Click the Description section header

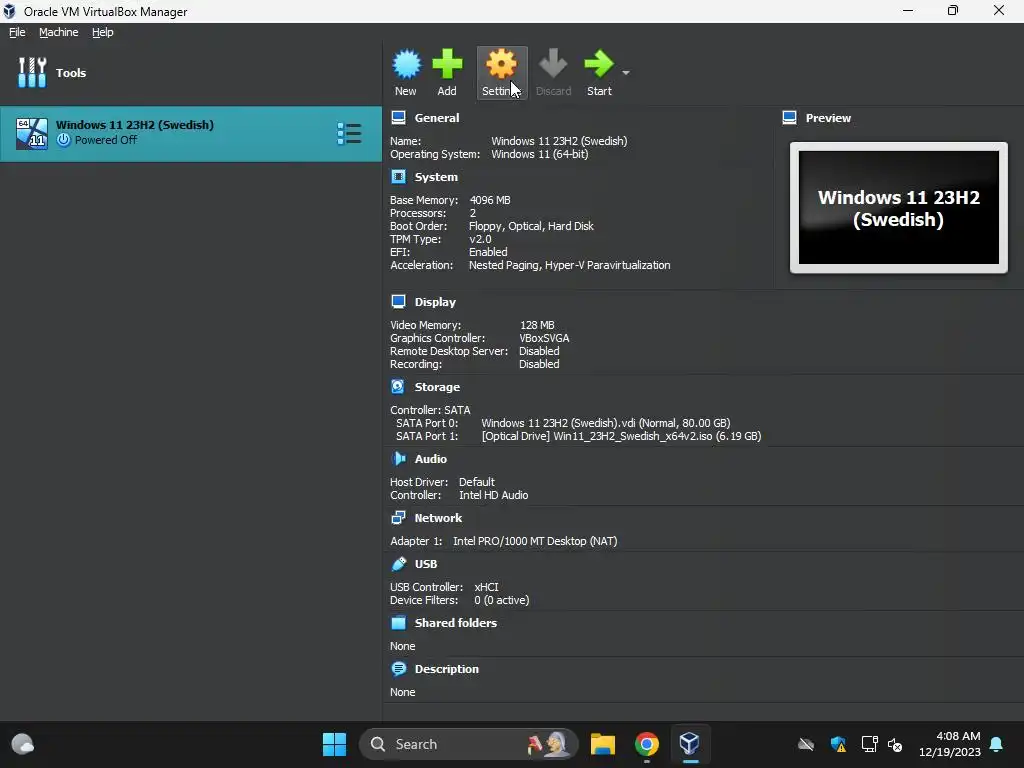tap(447, 669)
